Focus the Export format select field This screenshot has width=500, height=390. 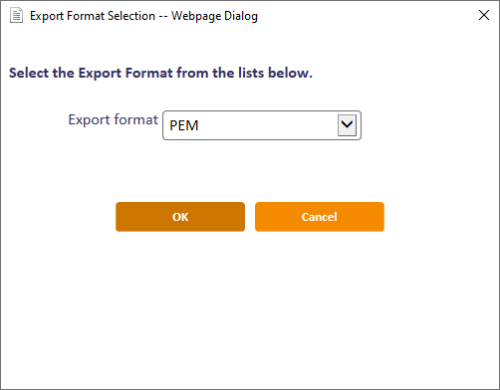coord(262,125)
